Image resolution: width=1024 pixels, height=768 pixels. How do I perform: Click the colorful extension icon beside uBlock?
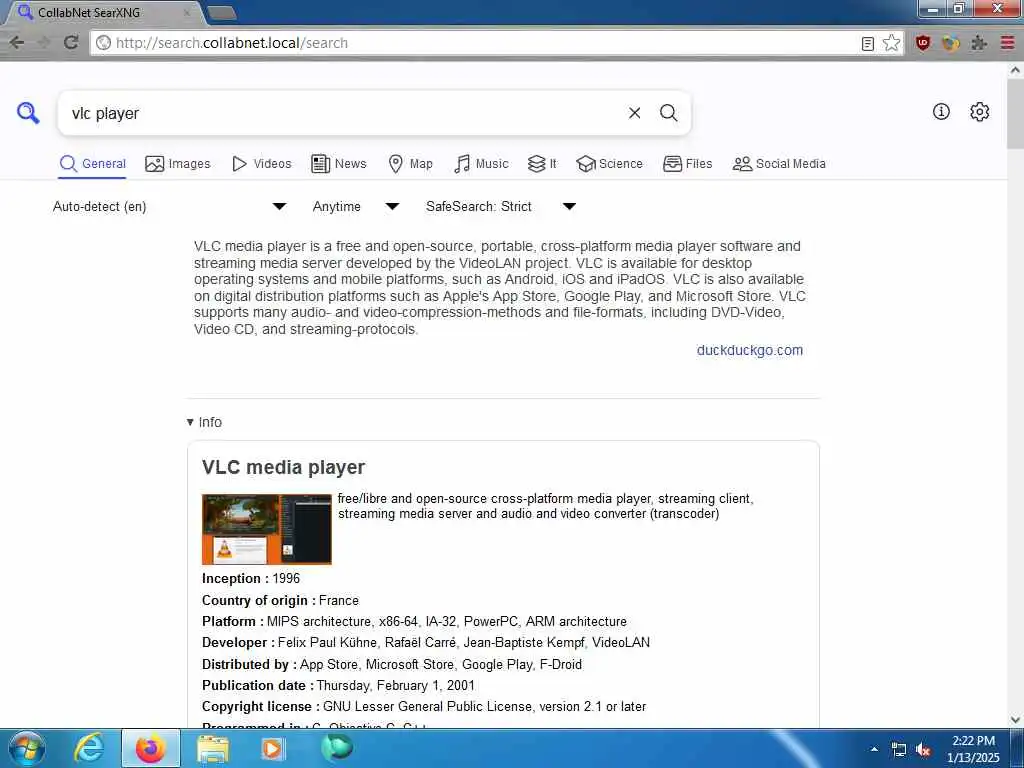coord(951,43)
